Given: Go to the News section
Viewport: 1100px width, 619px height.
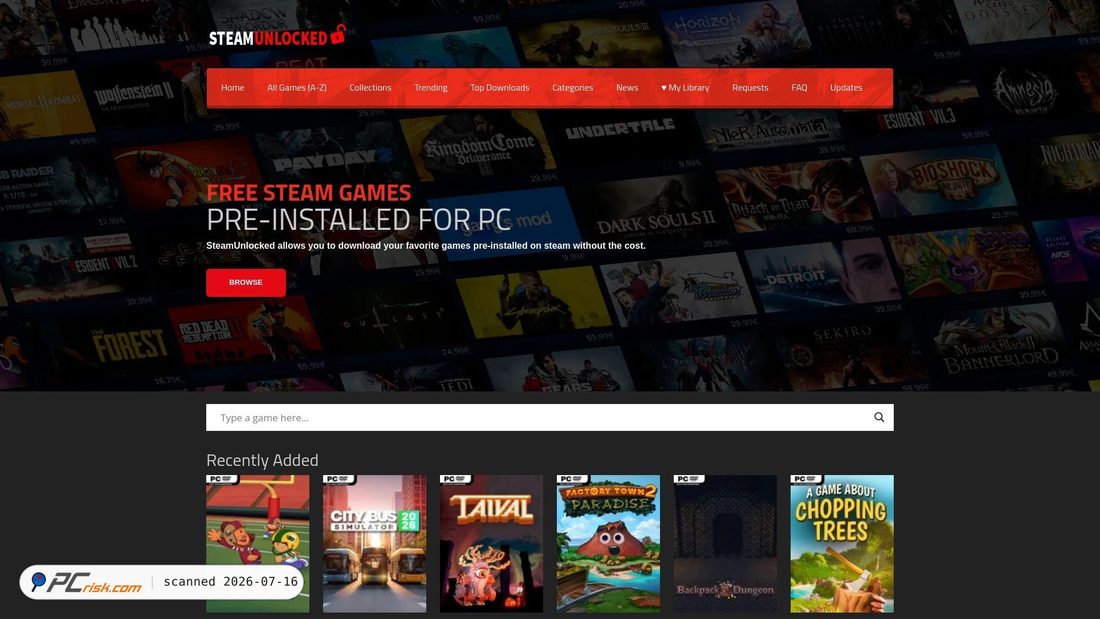Looking at the screenshot, I should tap(627, 88).
